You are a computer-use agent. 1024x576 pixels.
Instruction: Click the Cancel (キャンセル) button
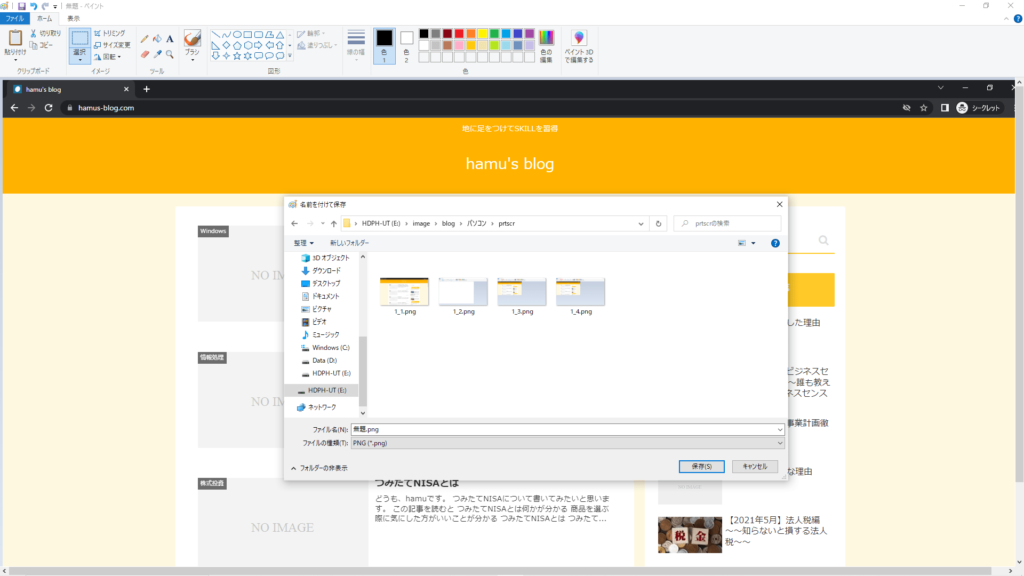point(754,466)
